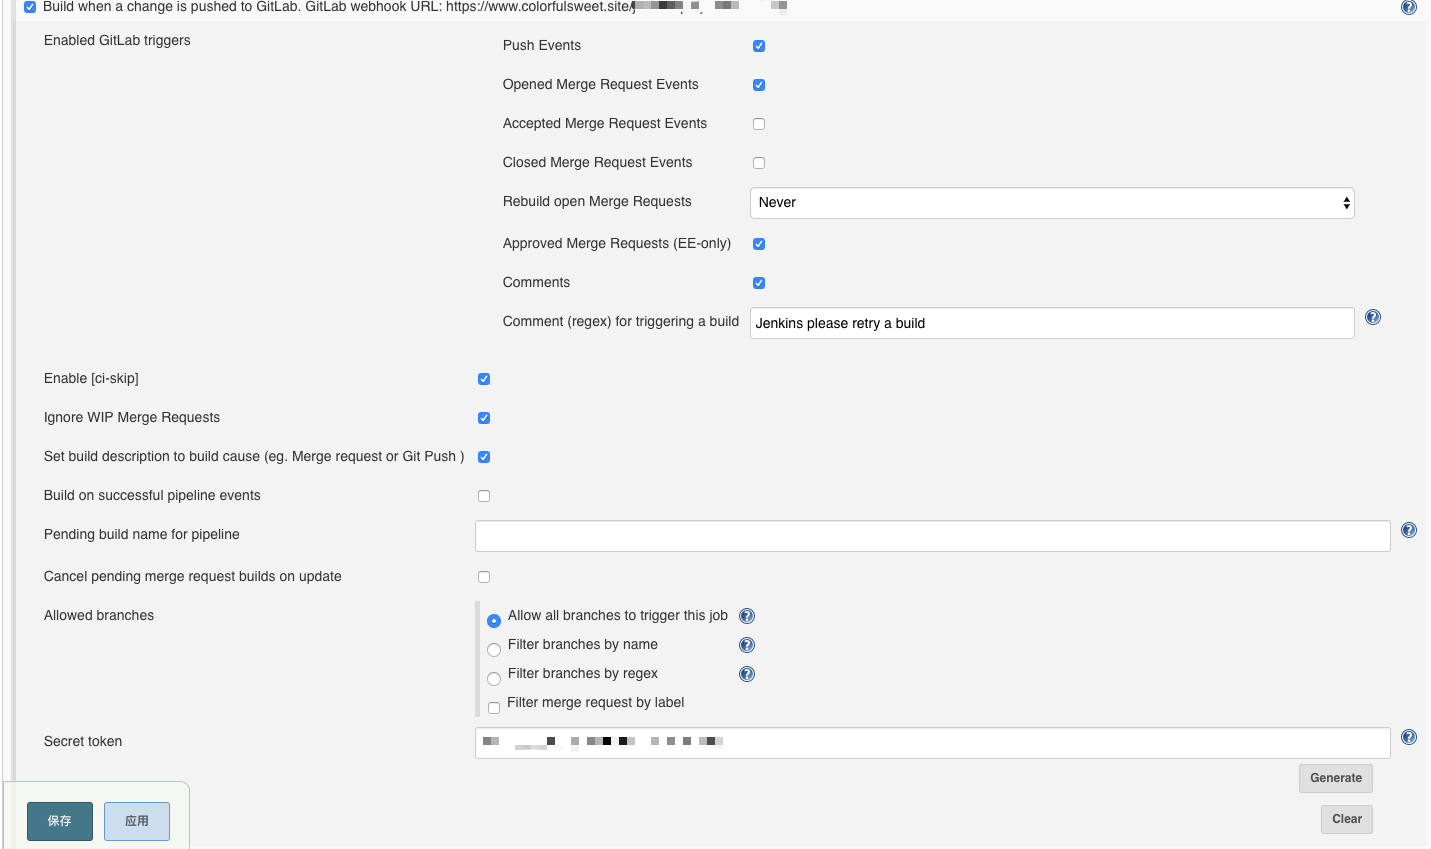Click help icon beside comment regex field

coord(1372,317)
